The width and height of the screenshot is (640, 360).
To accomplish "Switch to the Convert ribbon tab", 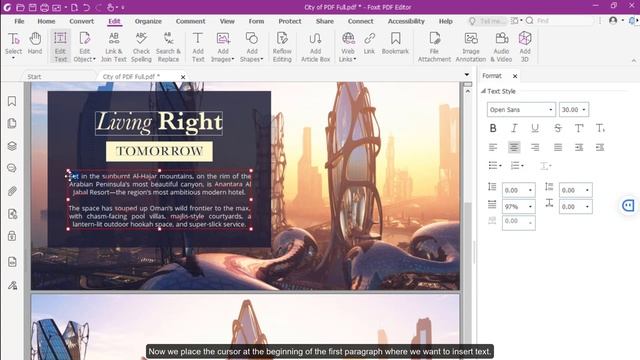I will 82,21.
